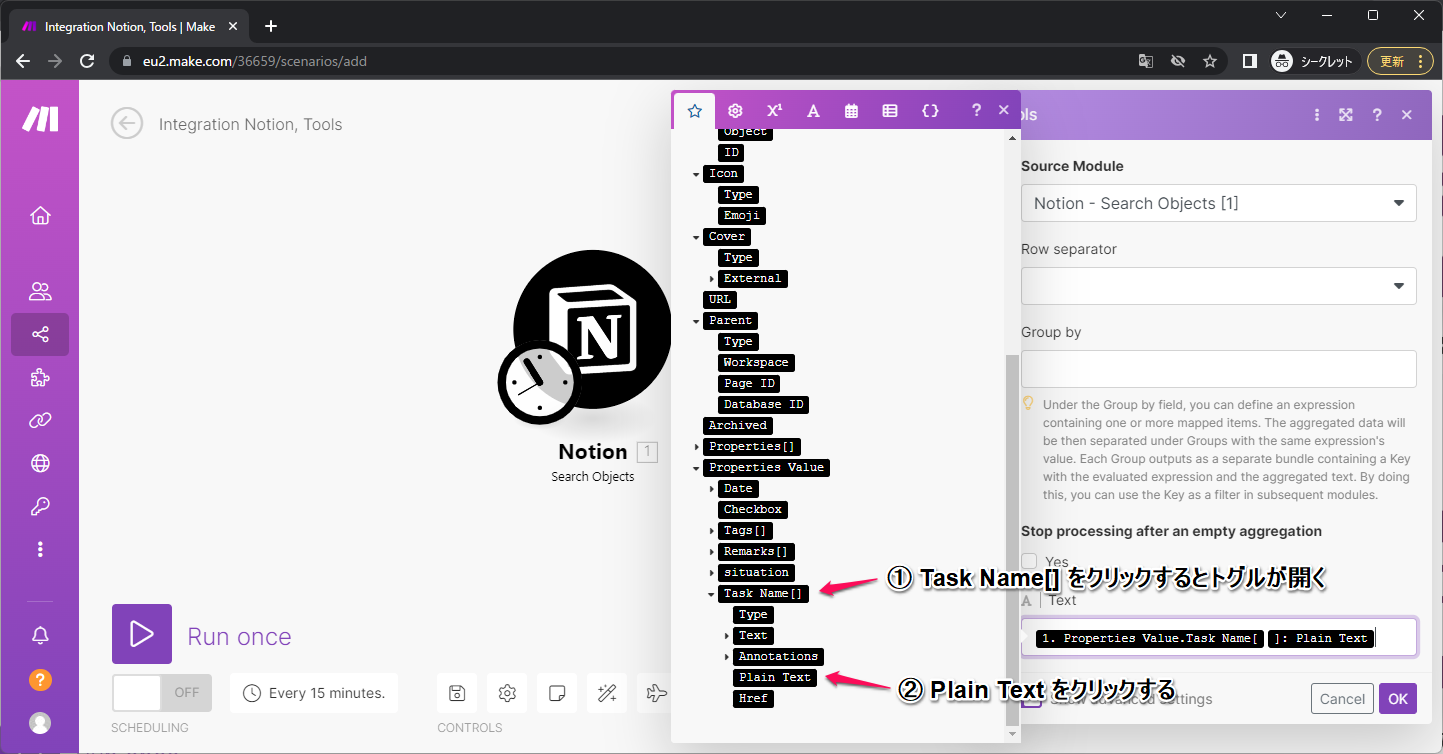Open the Team icon in sidebar
This screenshot has height=754, width=1443.
click(x=40, y=291)
